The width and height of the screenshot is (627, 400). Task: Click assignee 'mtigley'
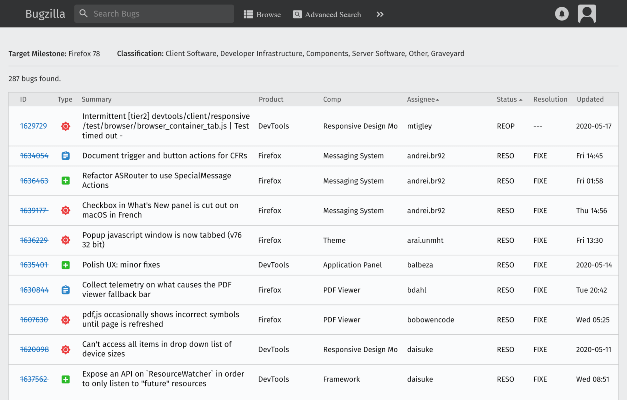tap(419, 126)
